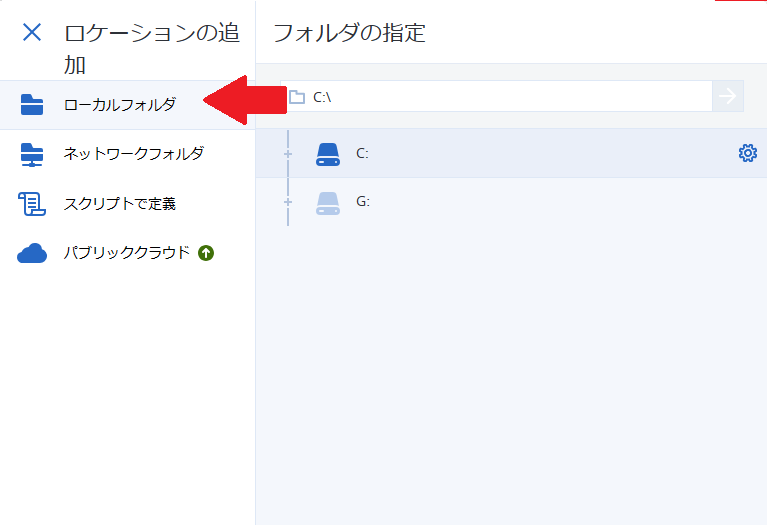This screenshot has height=525, width=767.
Task: Select the ネットワークフォルダ network icon
Action: tap(32, 155)
